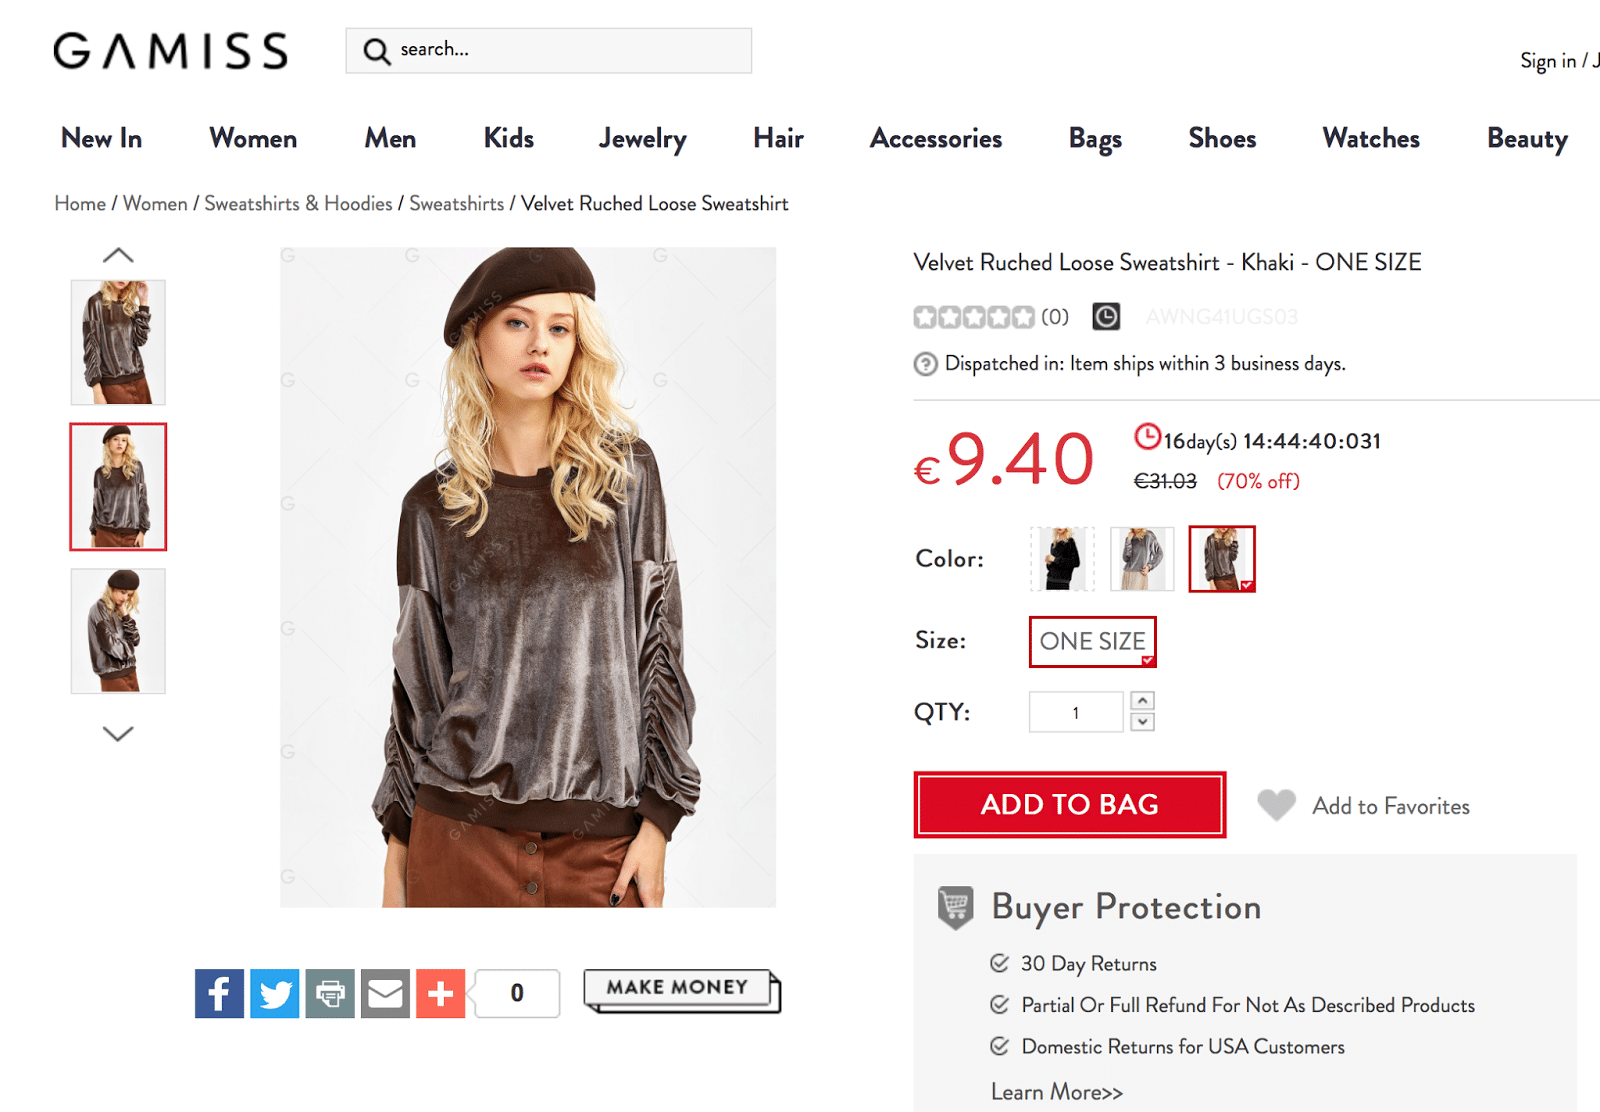The height and width of the screenshot is (1112, 1600).
Task: Click the search magnifier icon
Action: (376, 51)
